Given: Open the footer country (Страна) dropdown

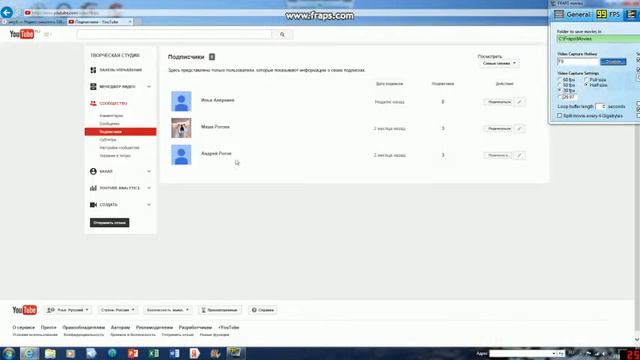Looking at the screenshot, I should [x=118, y=310].
